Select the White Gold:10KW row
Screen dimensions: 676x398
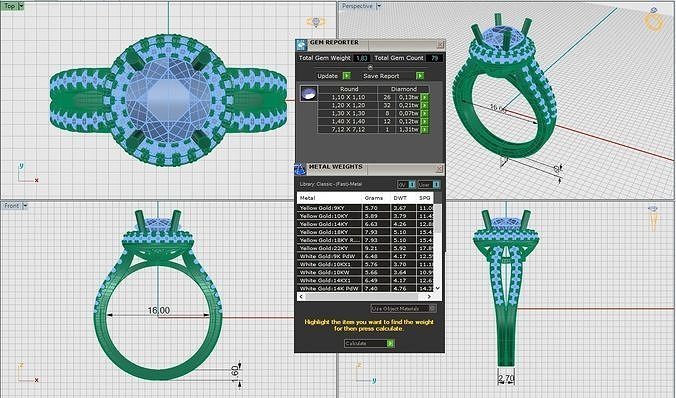[x=365, y=273]
